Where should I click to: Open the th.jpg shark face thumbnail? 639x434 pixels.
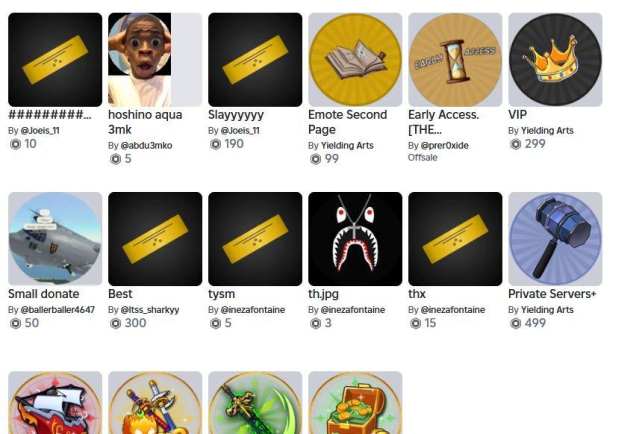(x=355, y=239)
